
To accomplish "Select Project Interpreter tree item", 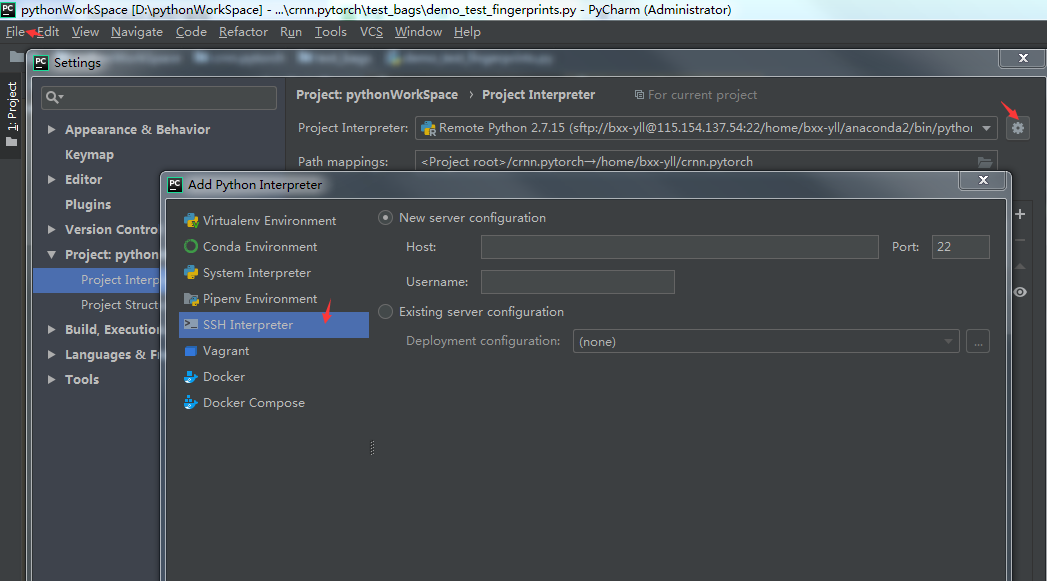I will click(97, 280).
